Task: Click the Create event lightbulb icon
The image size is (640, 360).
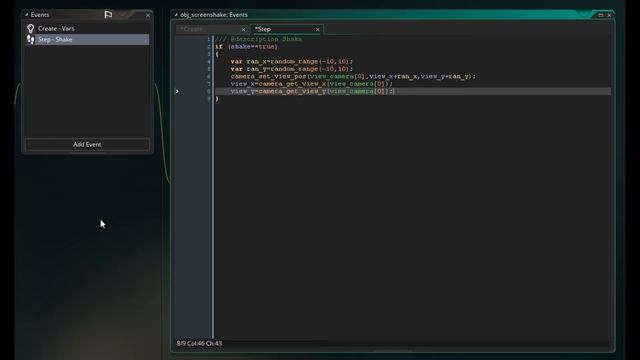Action: point(31,29)
